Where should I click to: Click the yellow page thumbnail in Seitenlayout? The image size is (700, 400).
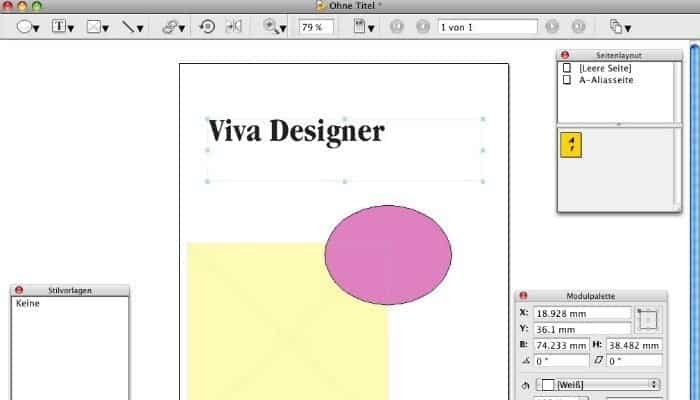tap(571, 145)
